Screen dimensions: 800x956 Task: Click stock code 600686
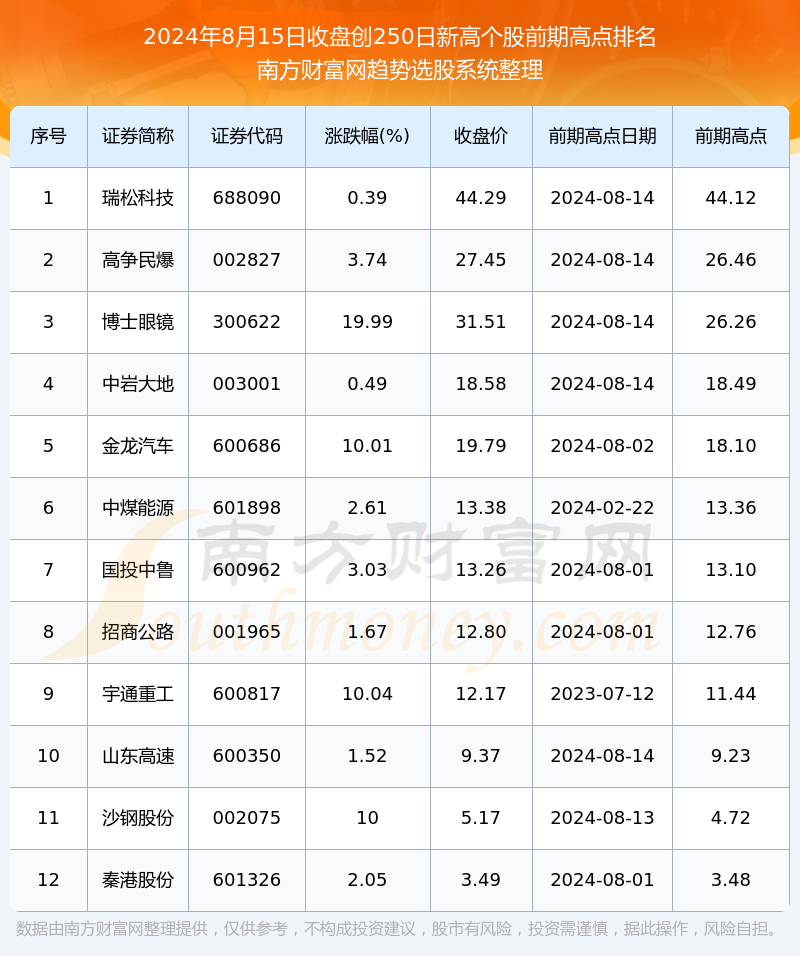coord(247,446)
